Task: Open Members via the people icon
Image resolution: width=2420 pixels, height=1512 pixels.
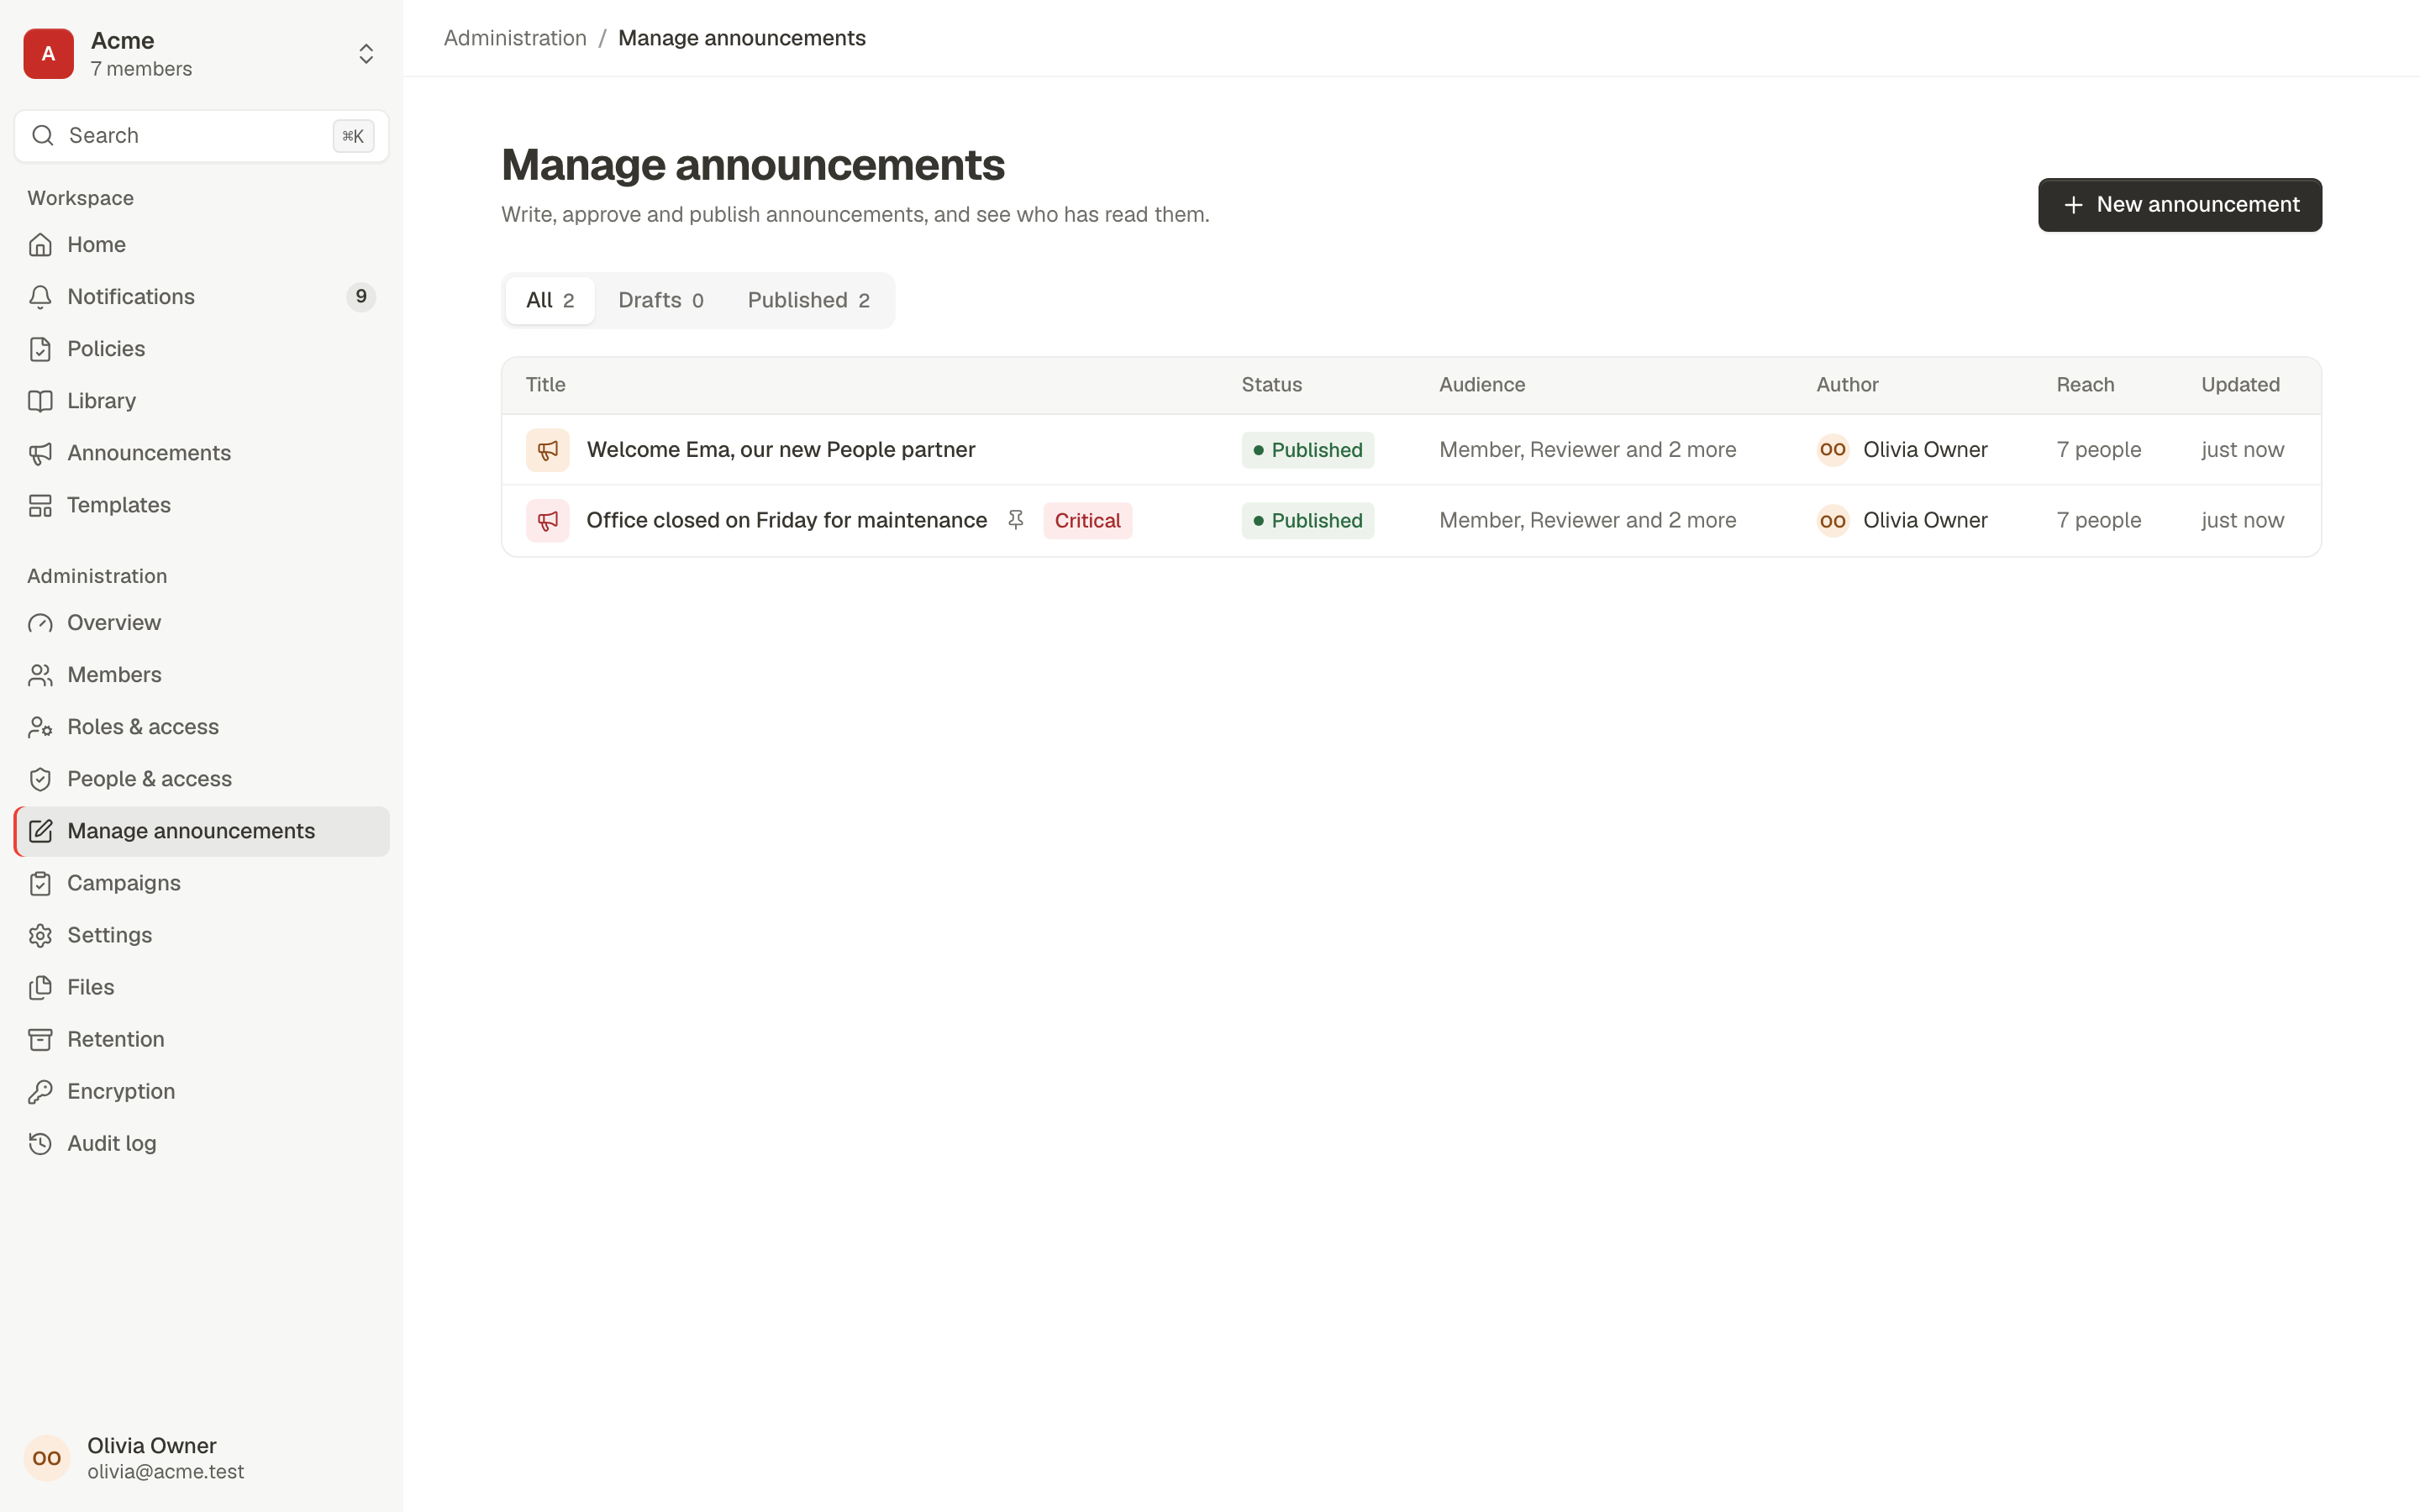Action: pyautogui.click(x=40, y=675)
